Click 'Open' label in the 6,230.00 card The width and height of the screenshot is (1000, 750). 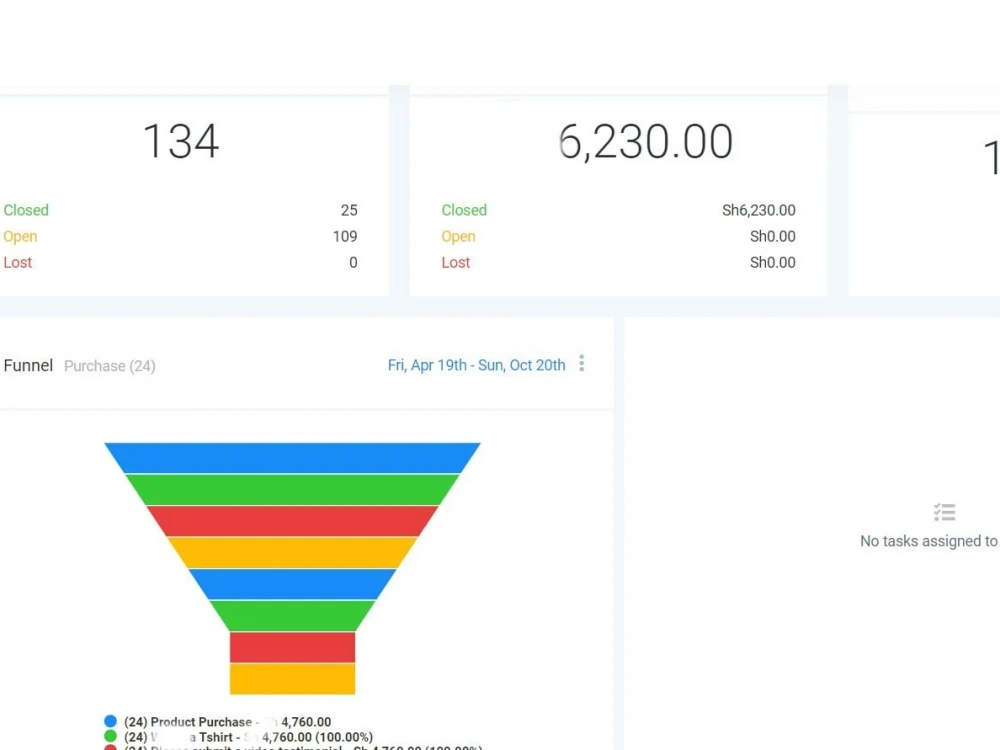[x=459, y=237]
